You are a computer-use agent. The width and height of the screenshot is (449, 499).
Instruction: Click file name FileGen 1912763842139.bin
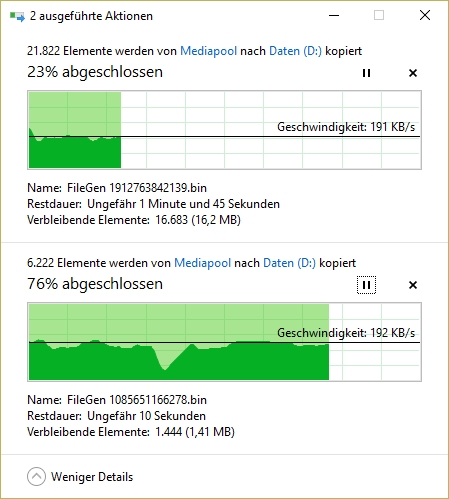click(x=137, y=188)
